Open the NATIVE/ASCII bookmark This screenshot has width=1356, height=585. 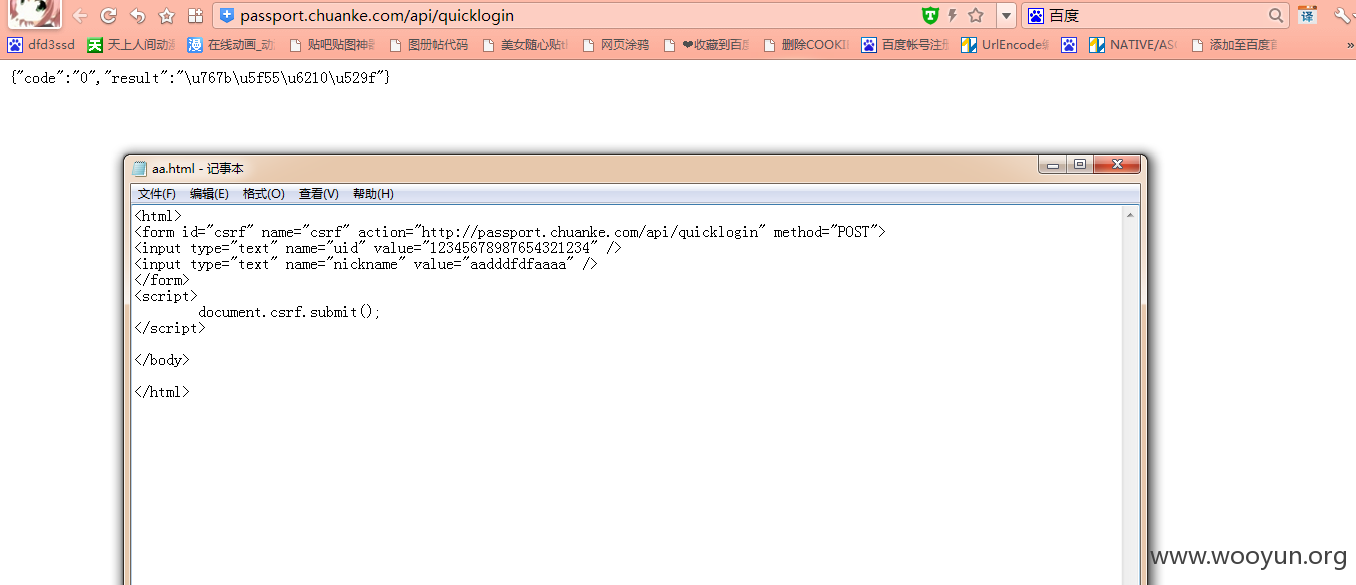[1133, 45]
